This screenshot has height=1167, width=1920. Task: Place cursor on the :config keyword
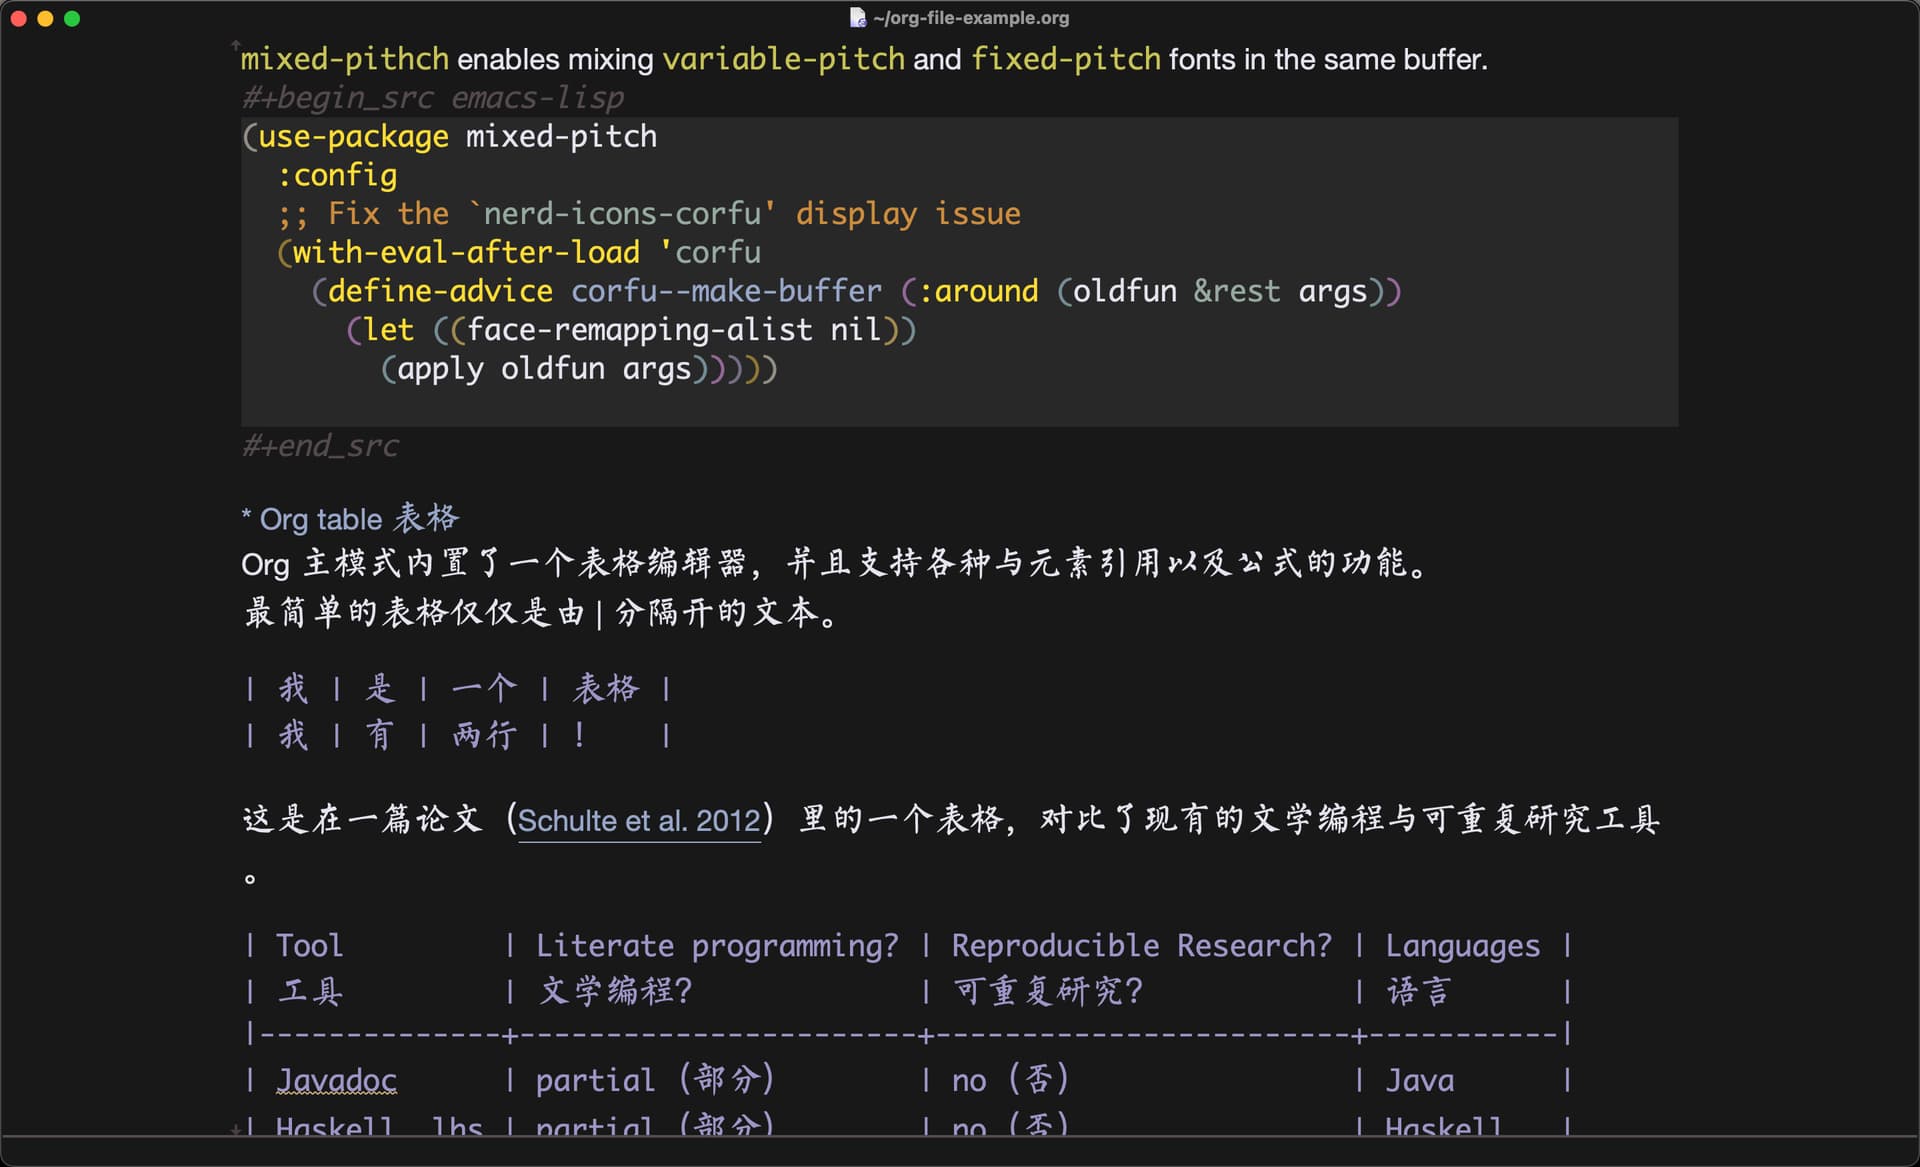(337, 176)
